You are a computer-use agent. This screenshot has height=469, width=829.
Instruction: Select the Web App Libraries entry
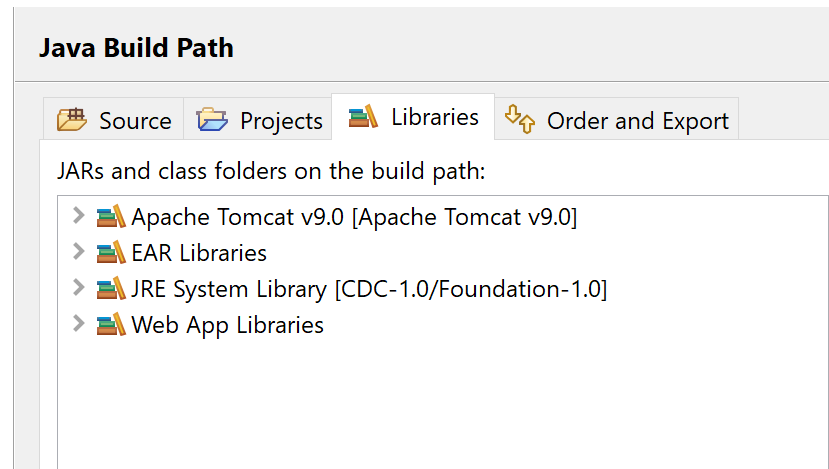(x=227, y=325)
